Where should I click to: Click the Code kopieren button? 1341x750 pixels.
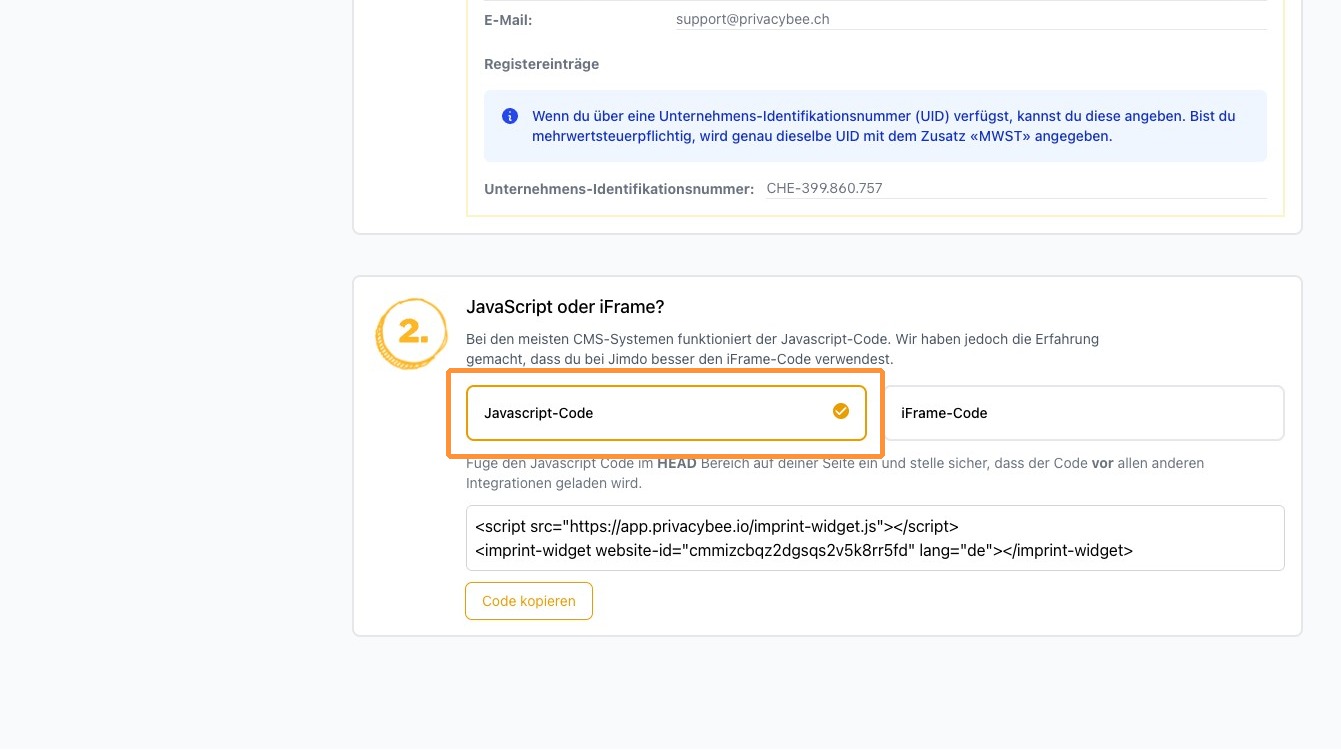coord(529,601)
